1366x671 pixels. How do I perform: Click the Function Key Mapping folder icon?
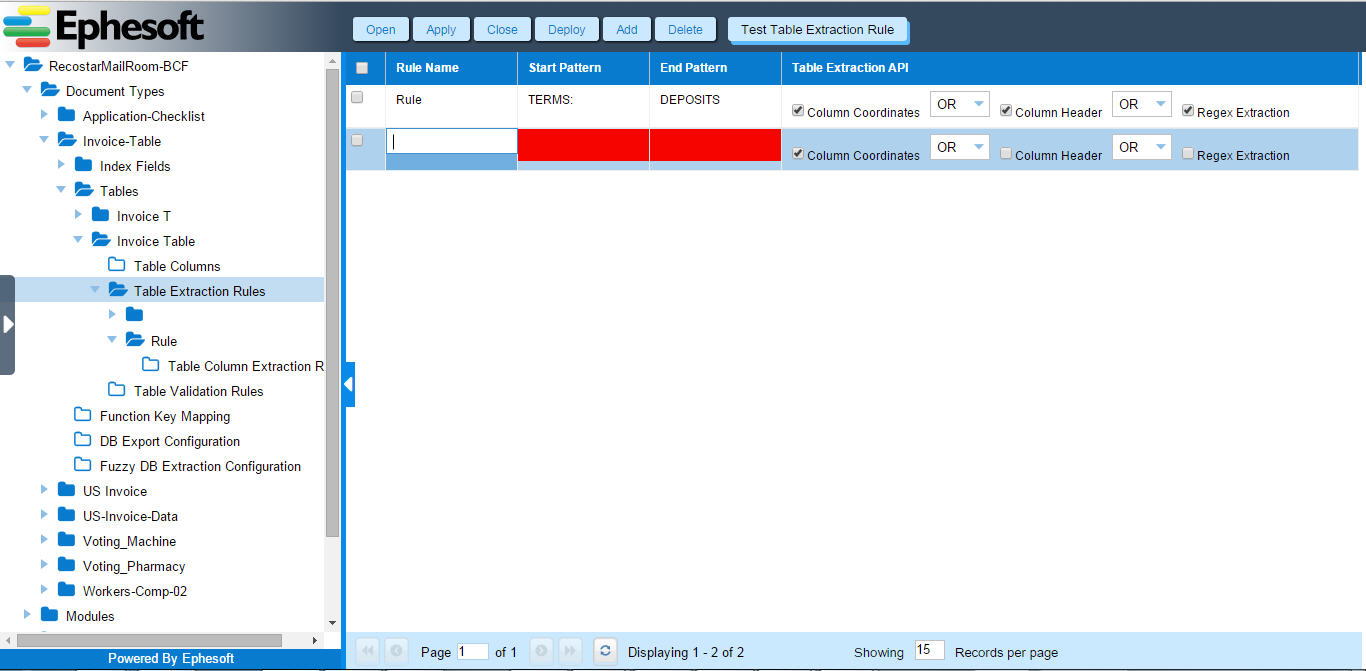83,415
